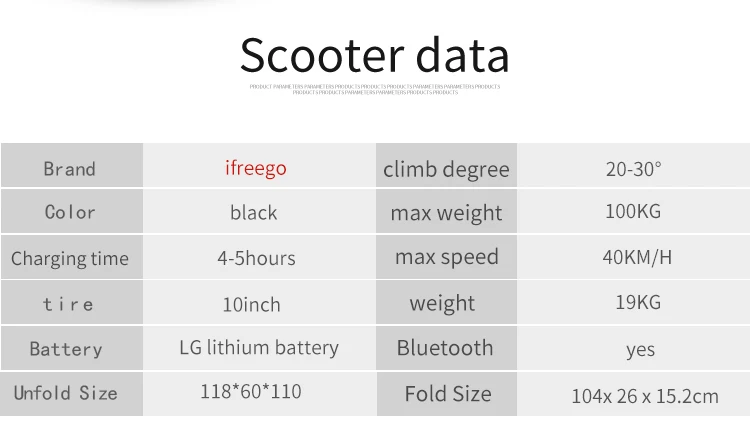Select the "118*60*110" dimensions value
The image size is (750, 440).
250,392
